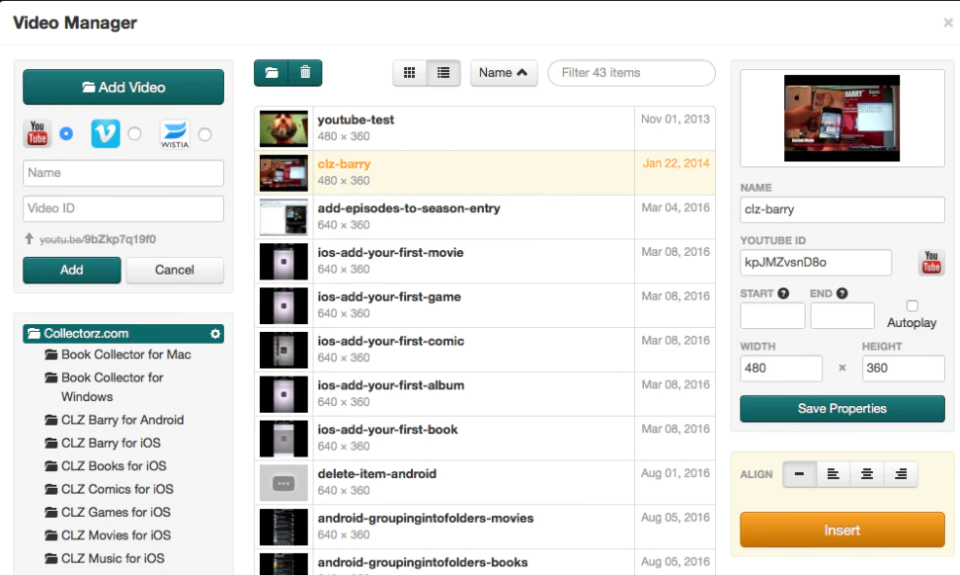Click the Save Properties button
The width and height of the screenshot is (960, 575).
[x=842, y=408]
